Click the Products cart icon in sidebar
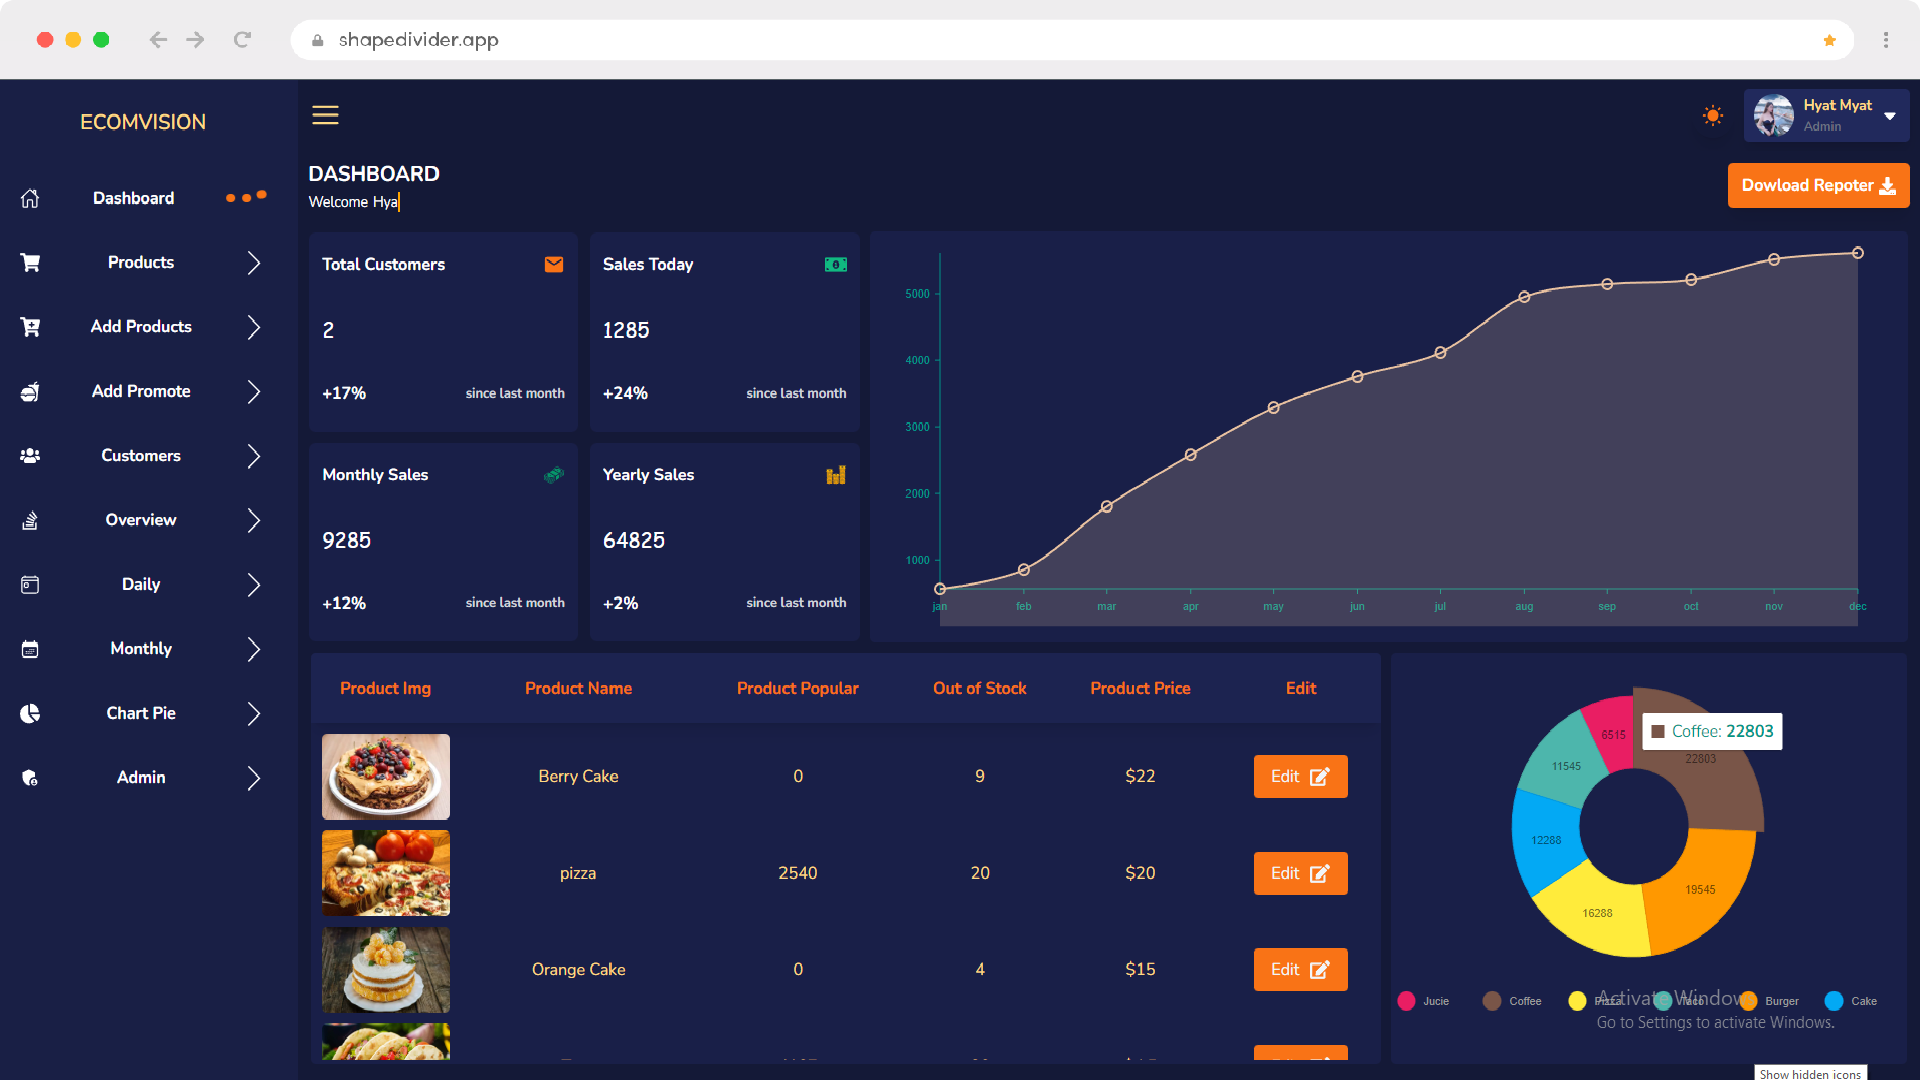The image size is (1920, 1080). (30, 263)
